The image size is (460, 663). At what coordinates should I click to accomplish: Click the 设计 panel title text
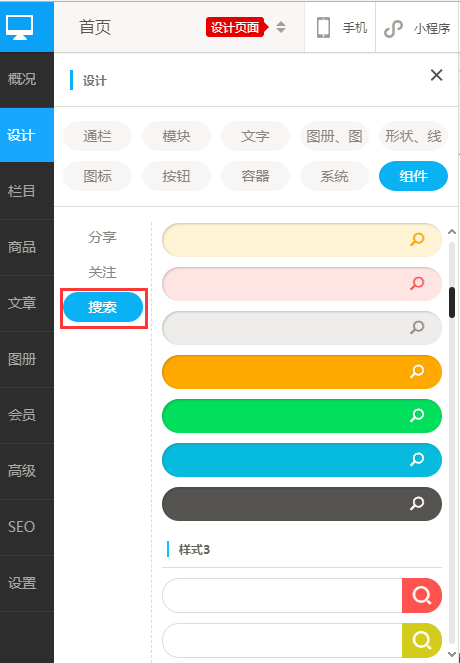click(x=95, y=80)
